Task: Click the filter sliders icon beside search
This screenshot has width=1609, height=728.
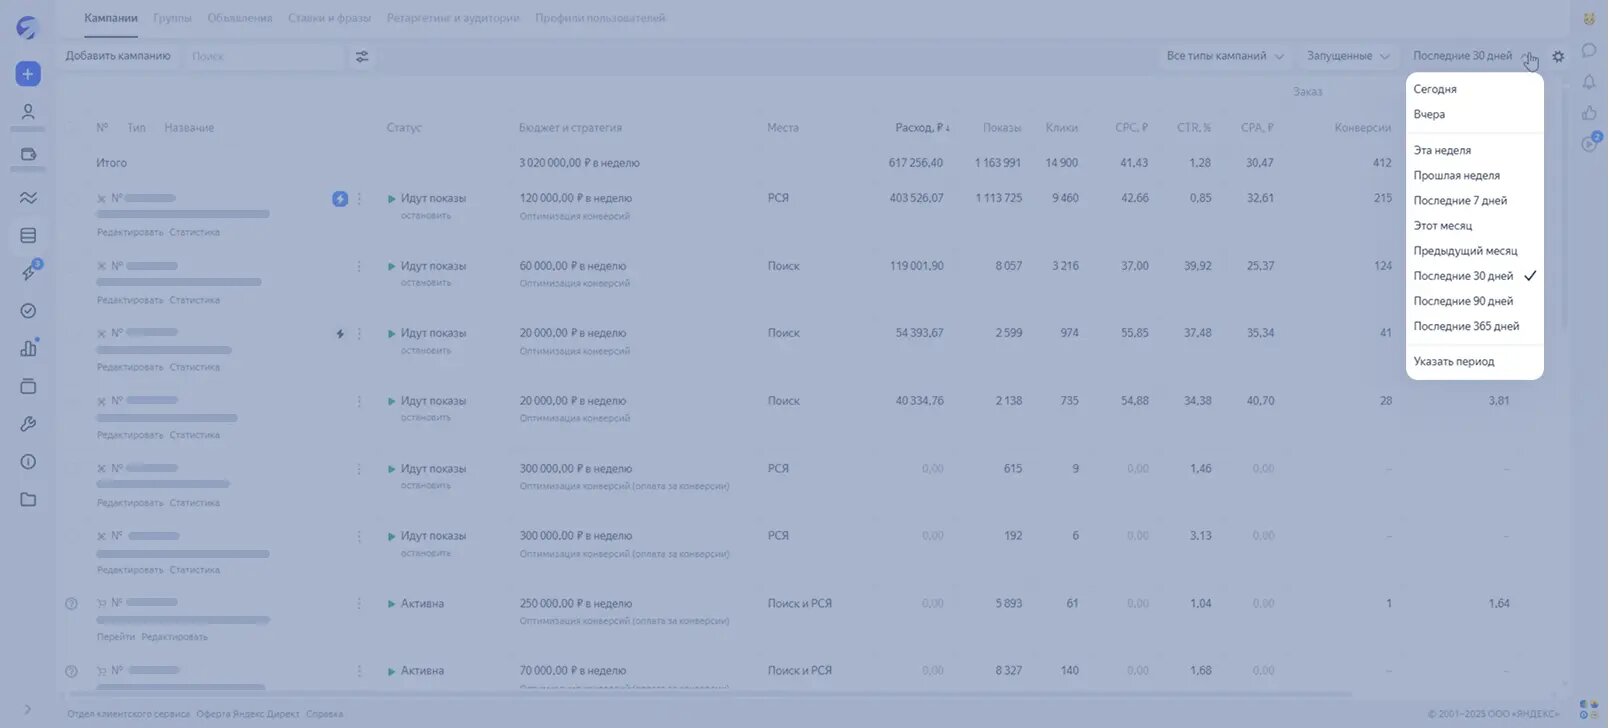Action: 362,57
